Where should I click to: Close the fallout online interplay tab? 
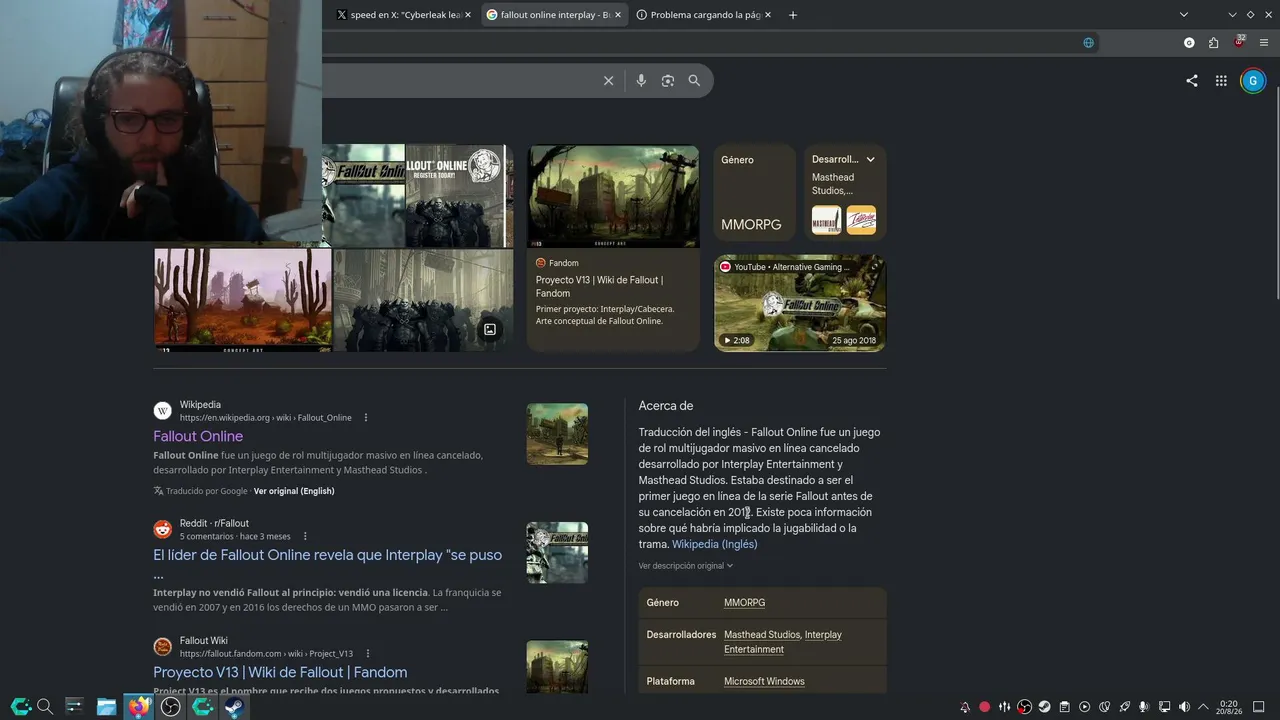pyautogui.click(x=617, y=15)
